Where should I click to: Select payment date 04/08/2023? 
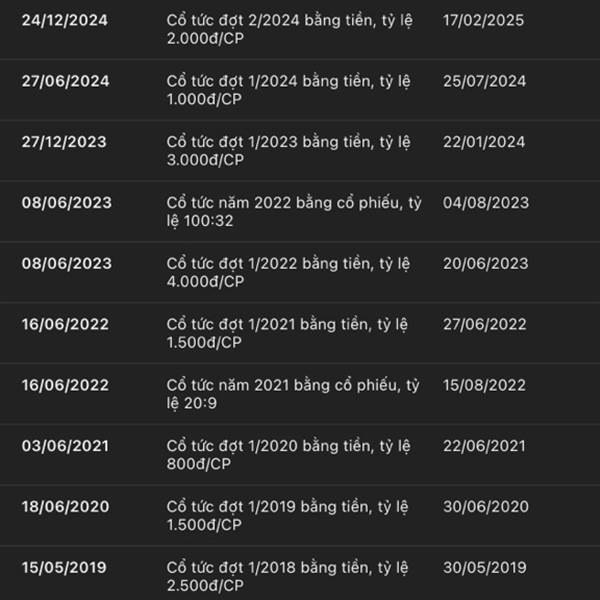(486, 203)
